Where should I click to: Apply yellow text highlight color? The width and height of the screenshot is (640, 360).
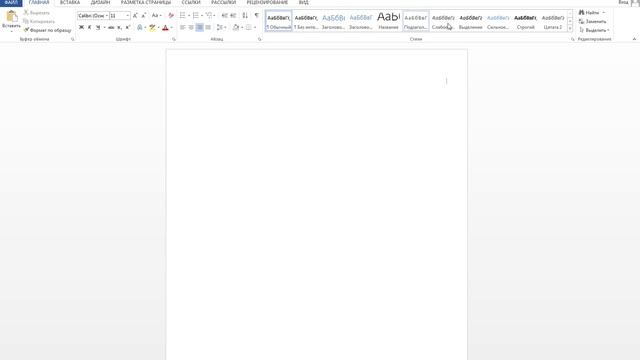click(152, 27)
